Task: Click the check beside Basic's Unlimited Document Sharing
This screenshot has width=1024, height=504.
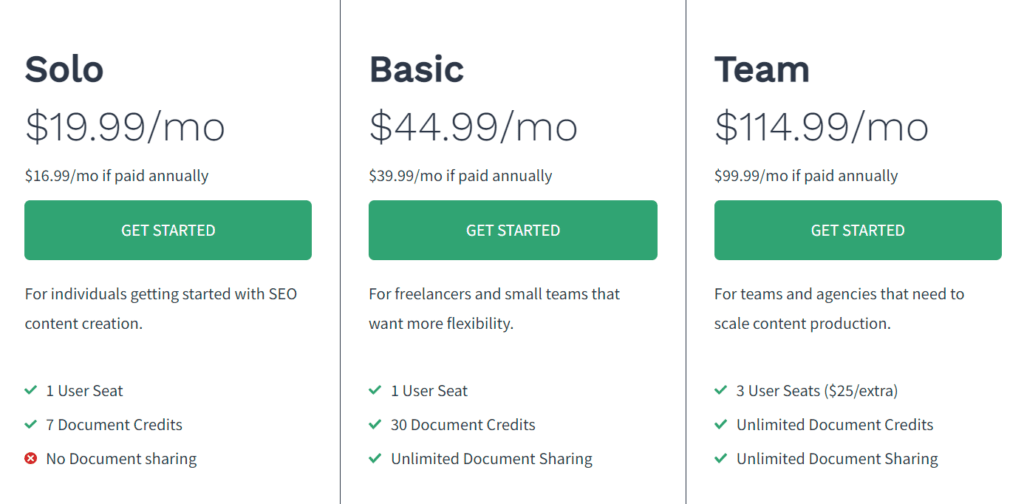Action: pyautogui.click(x=375, y=459)
